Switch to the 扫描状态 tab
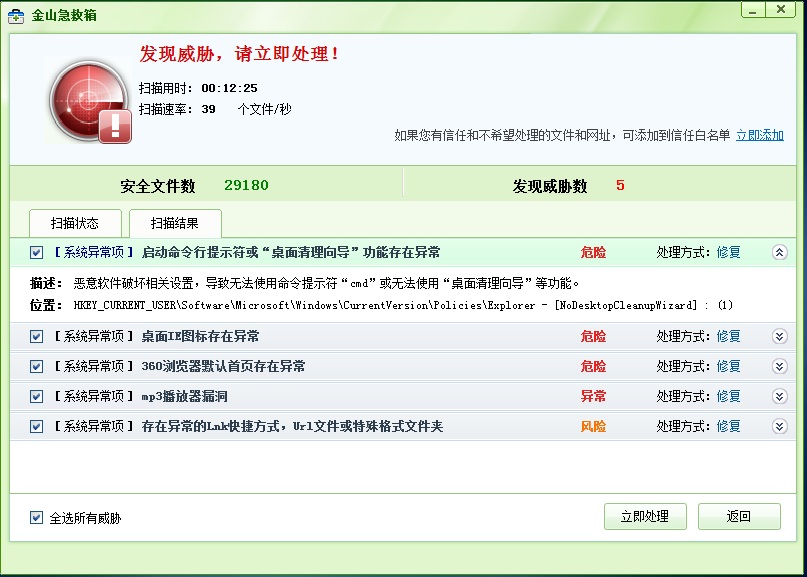 [x=75, y=223]
